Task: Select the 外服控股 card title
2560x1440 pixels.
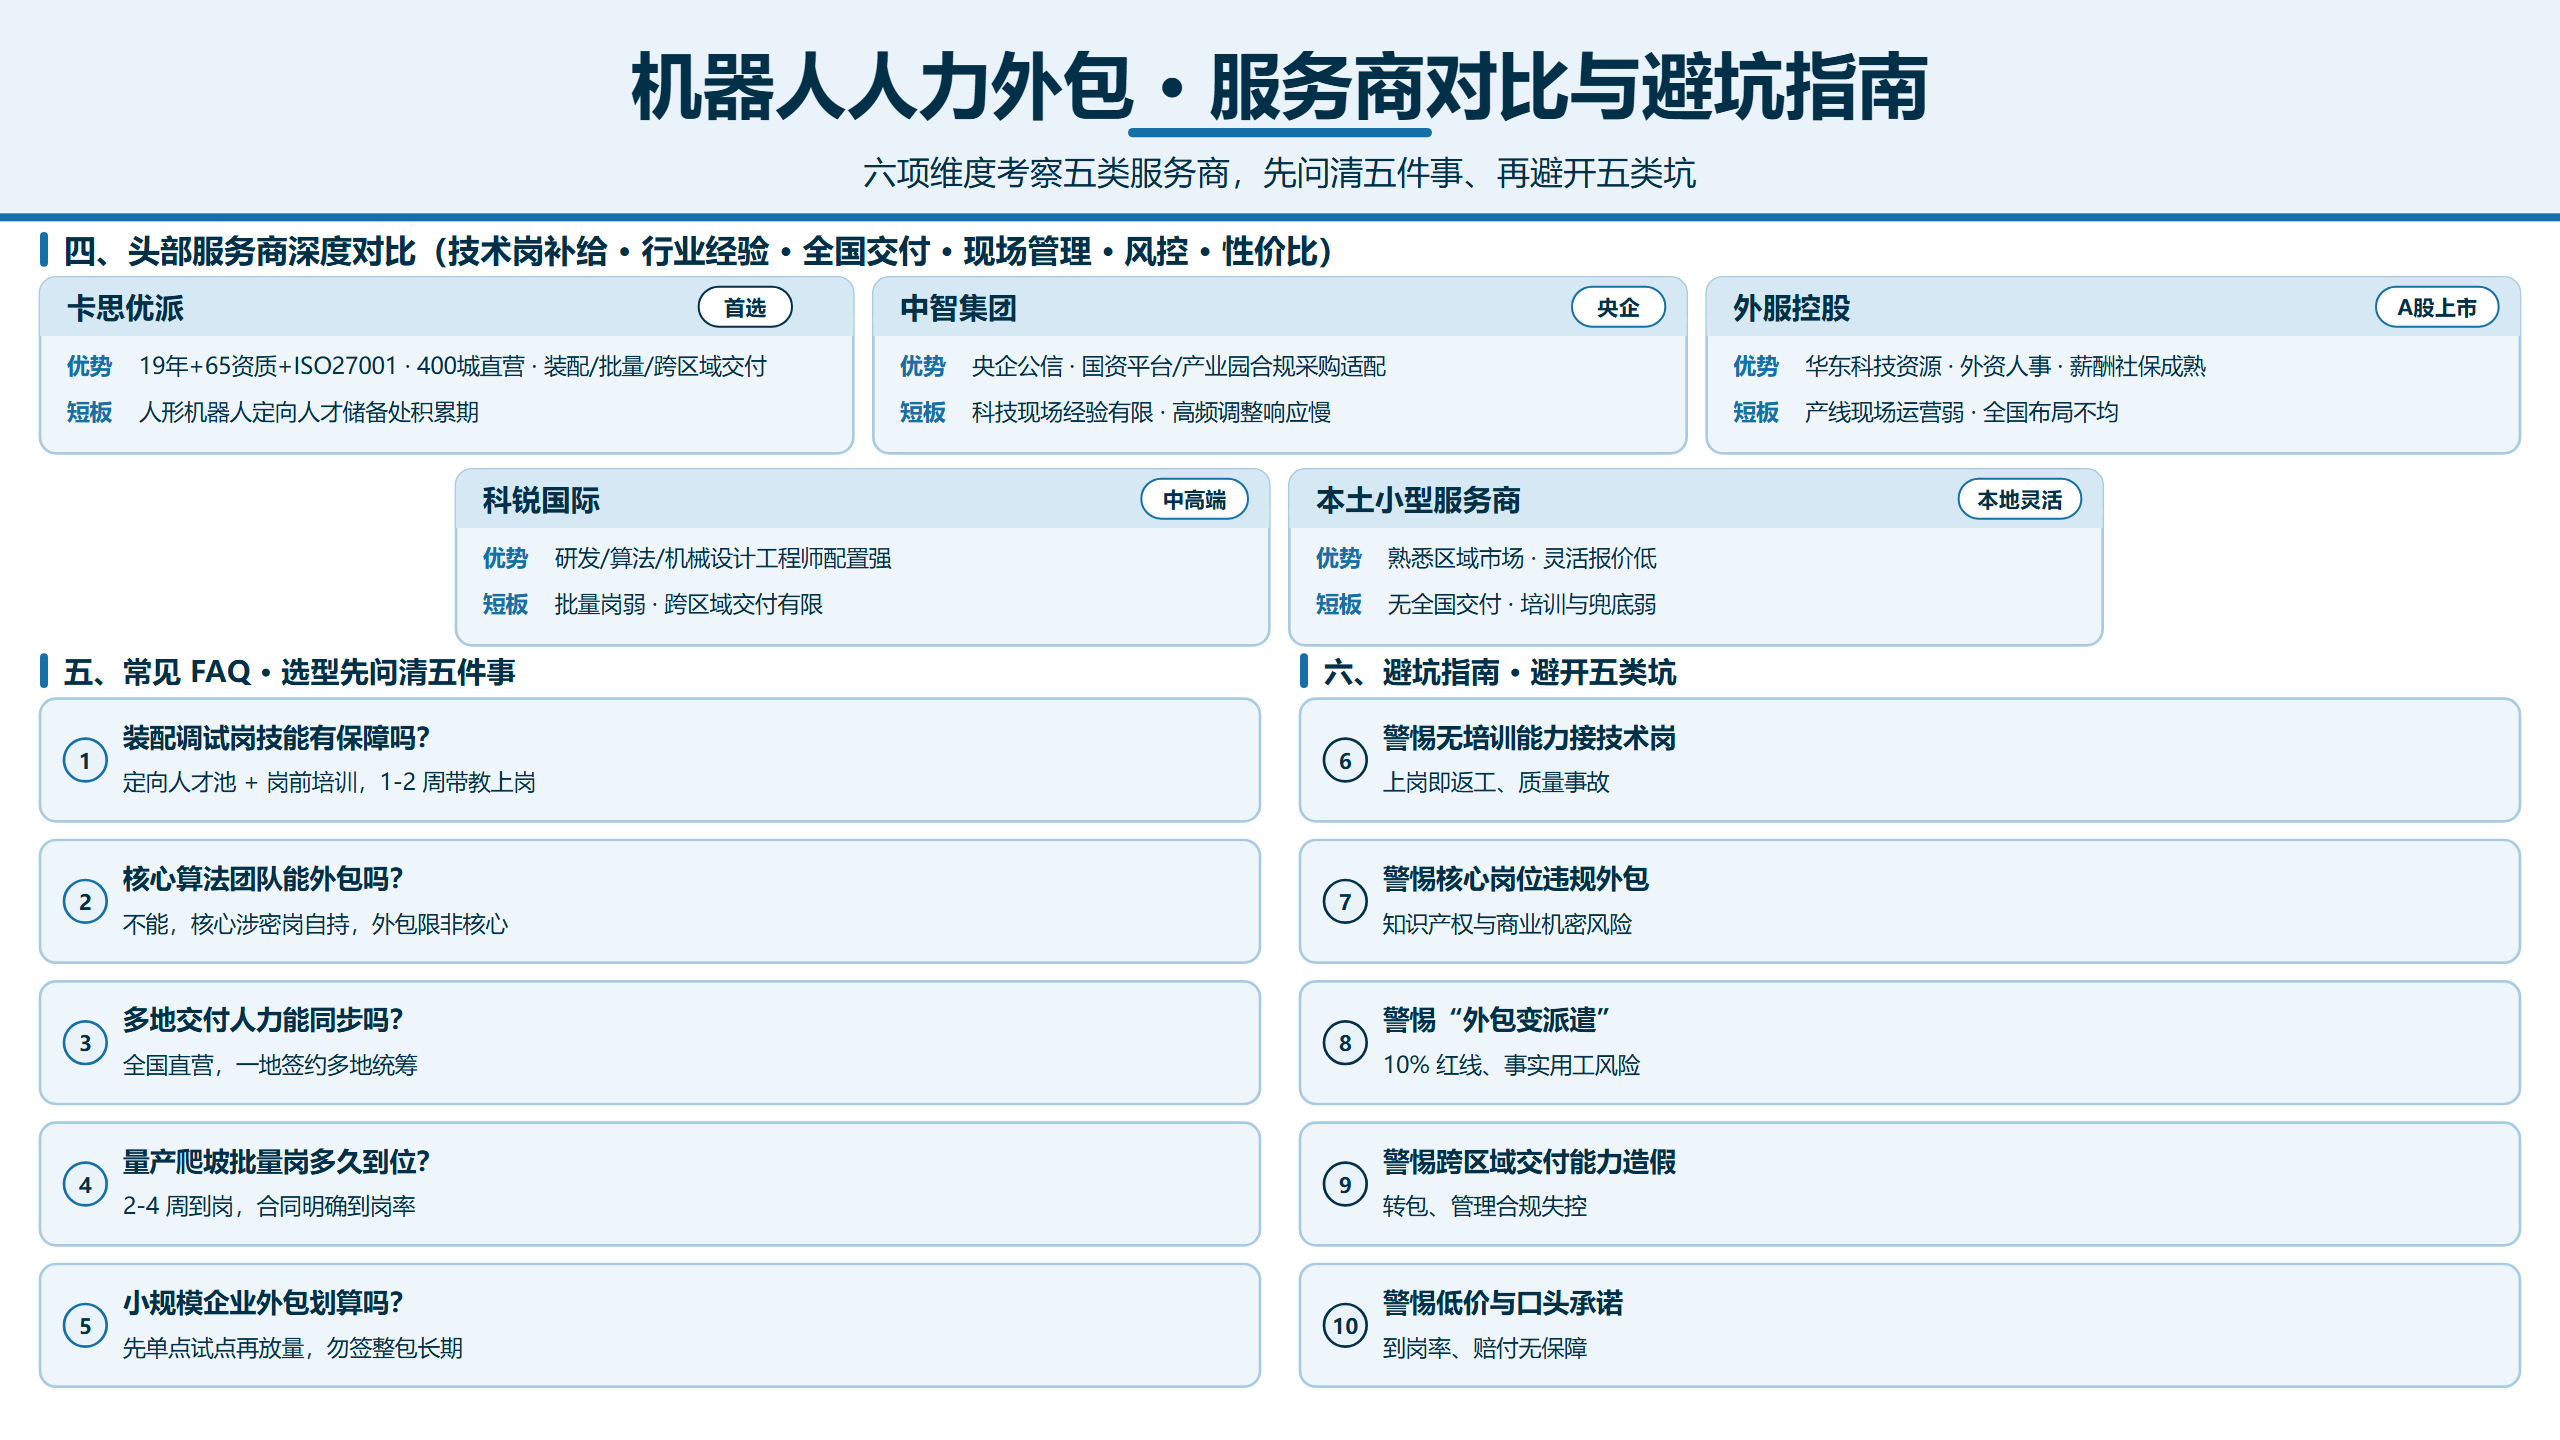Action: (1791, 308)
